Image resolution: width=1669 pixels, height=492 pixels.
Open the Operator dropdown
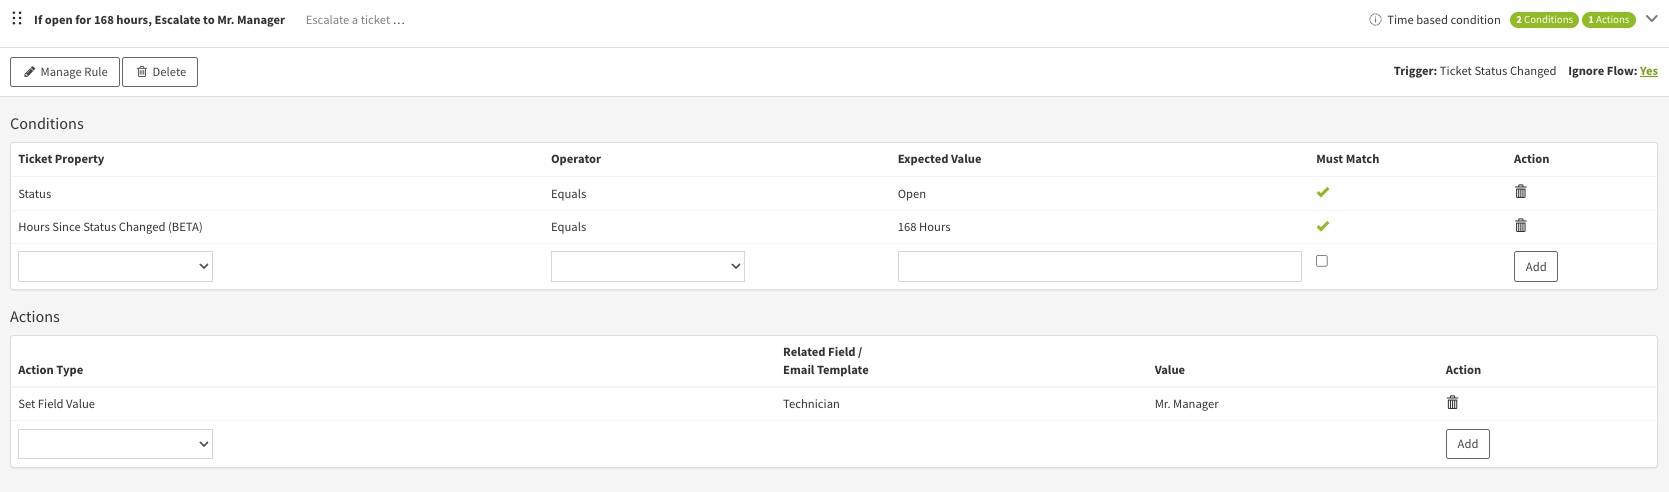(647, 266)
